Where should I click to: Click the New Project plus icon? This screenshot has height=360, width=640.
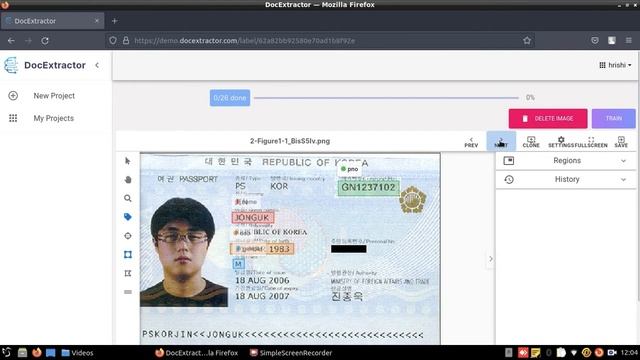(13, 96)
